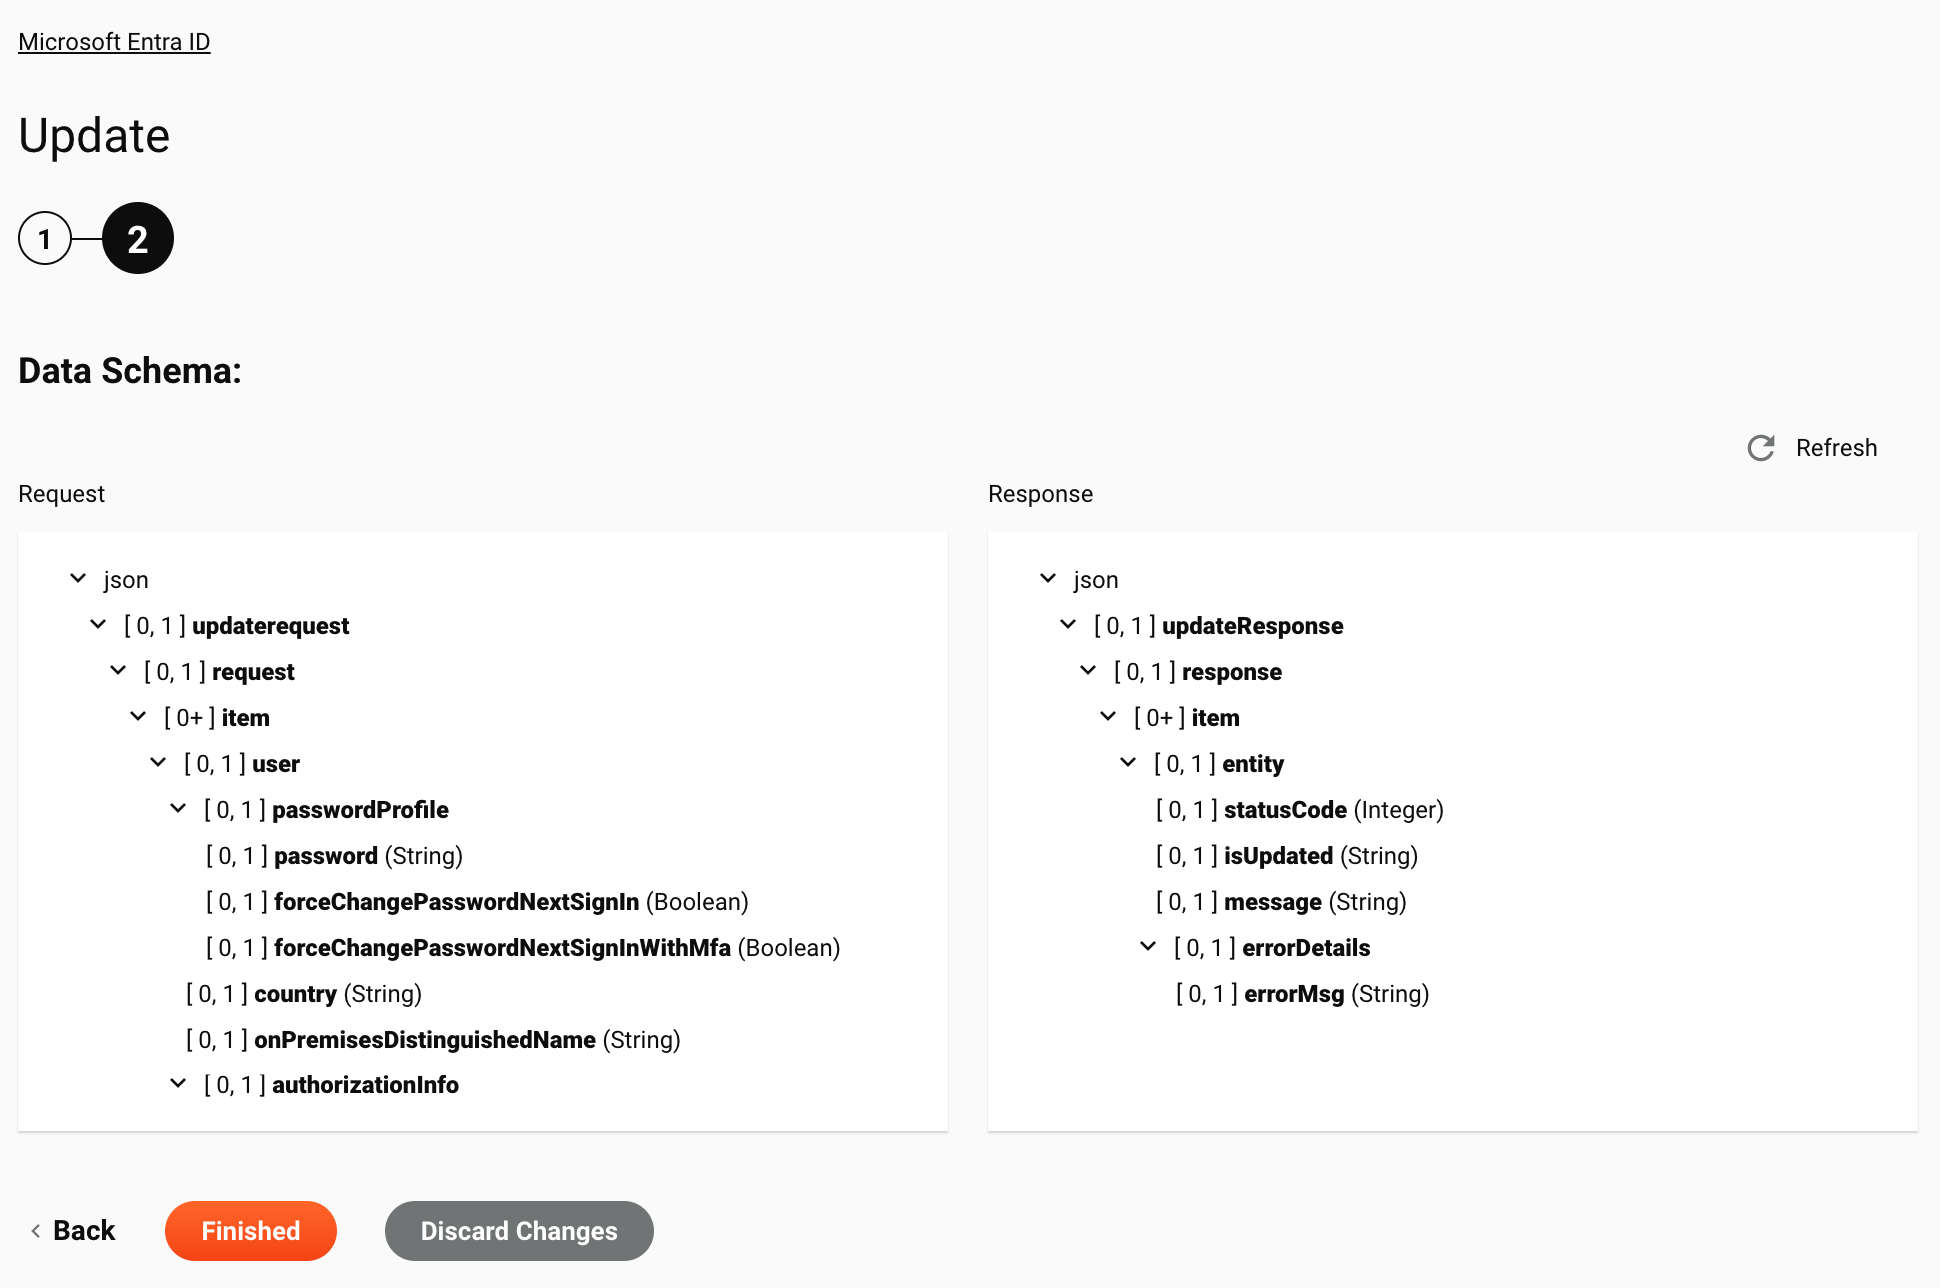Click the errorMsg String field in errorDetails
This screenshot has height=1288, width=1940.
pos(1293,993)
